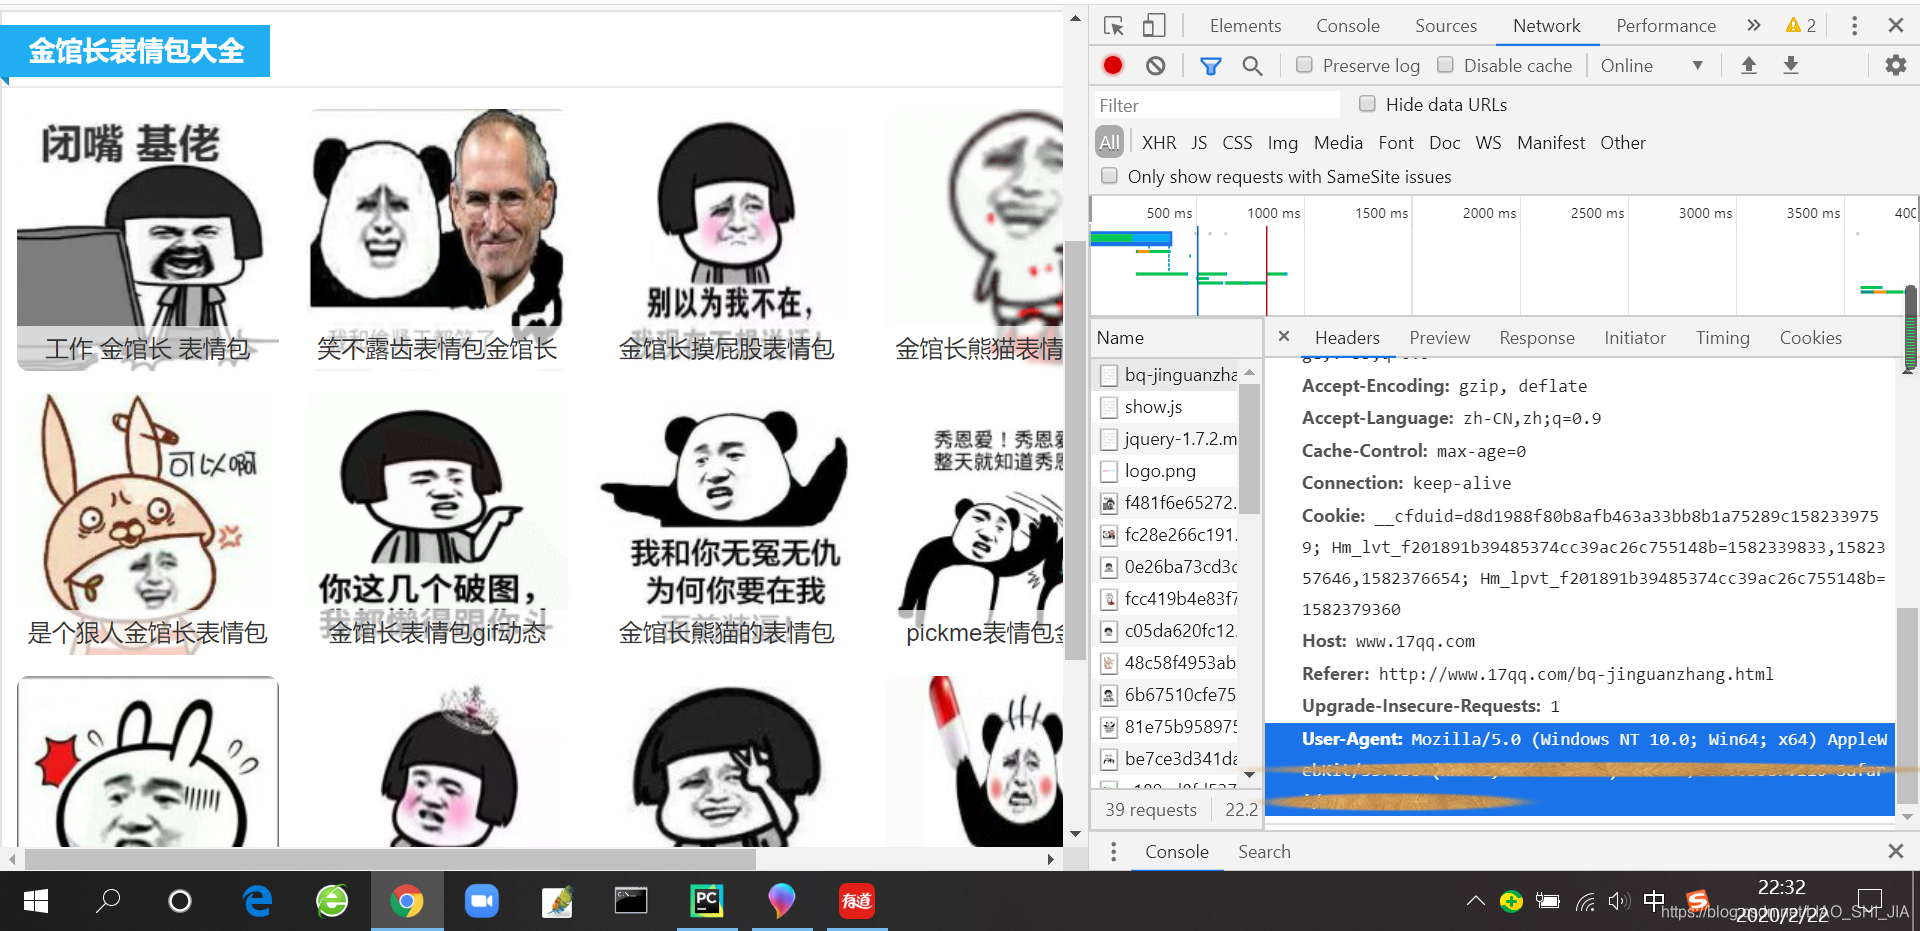Select the inspect element cursor tool

pyautogui.click(x=1113, y=25)
